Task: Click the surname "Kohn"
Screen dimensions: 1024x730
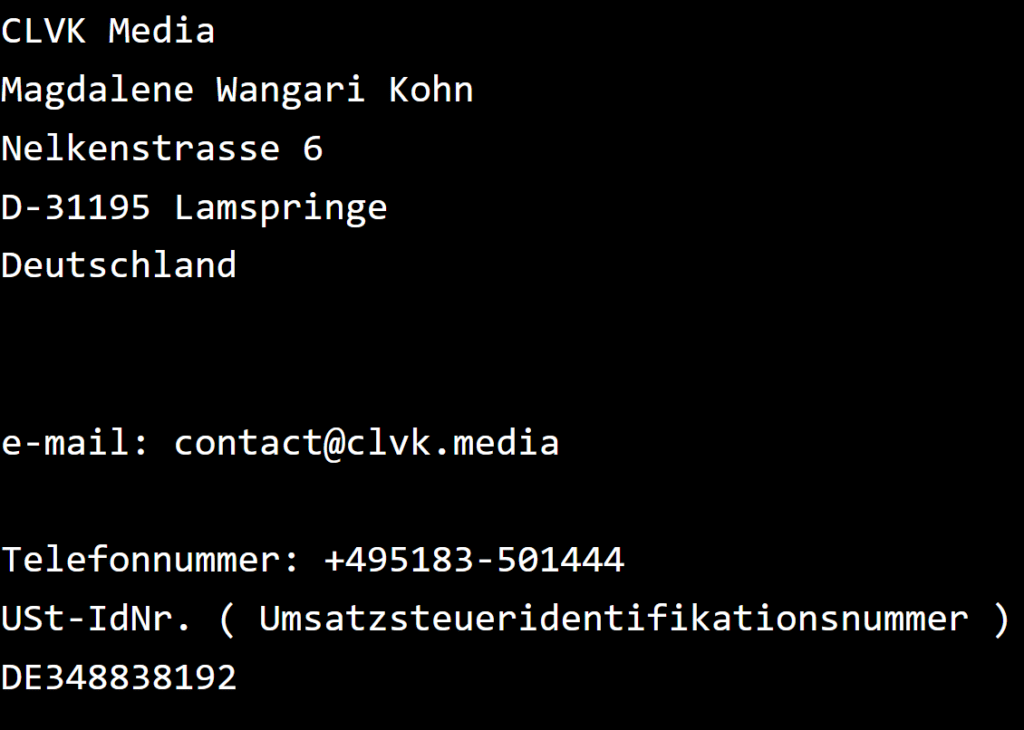Action: [x=431, y=90]
